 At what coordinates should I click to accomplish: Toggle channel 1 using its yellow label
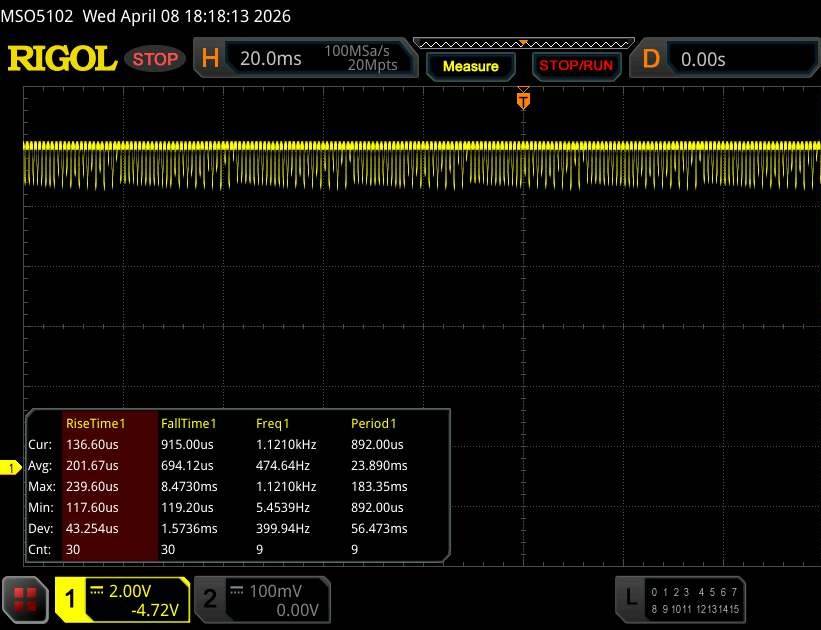[71, 597]
